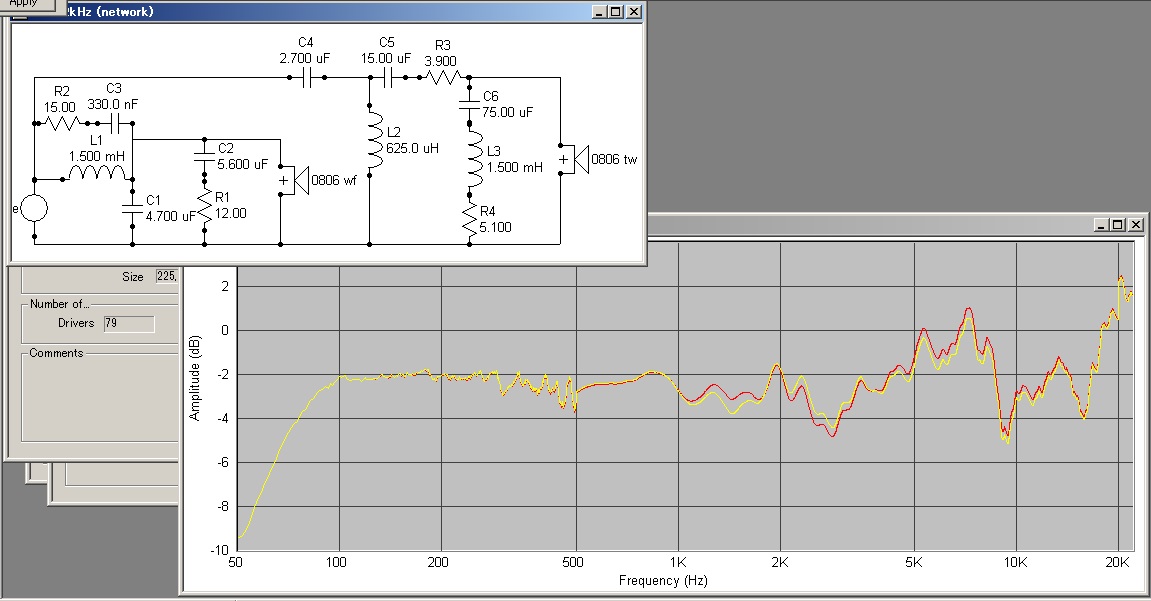Click the Comments group label
The image size is (1151, 601).
tap(57, 353)
